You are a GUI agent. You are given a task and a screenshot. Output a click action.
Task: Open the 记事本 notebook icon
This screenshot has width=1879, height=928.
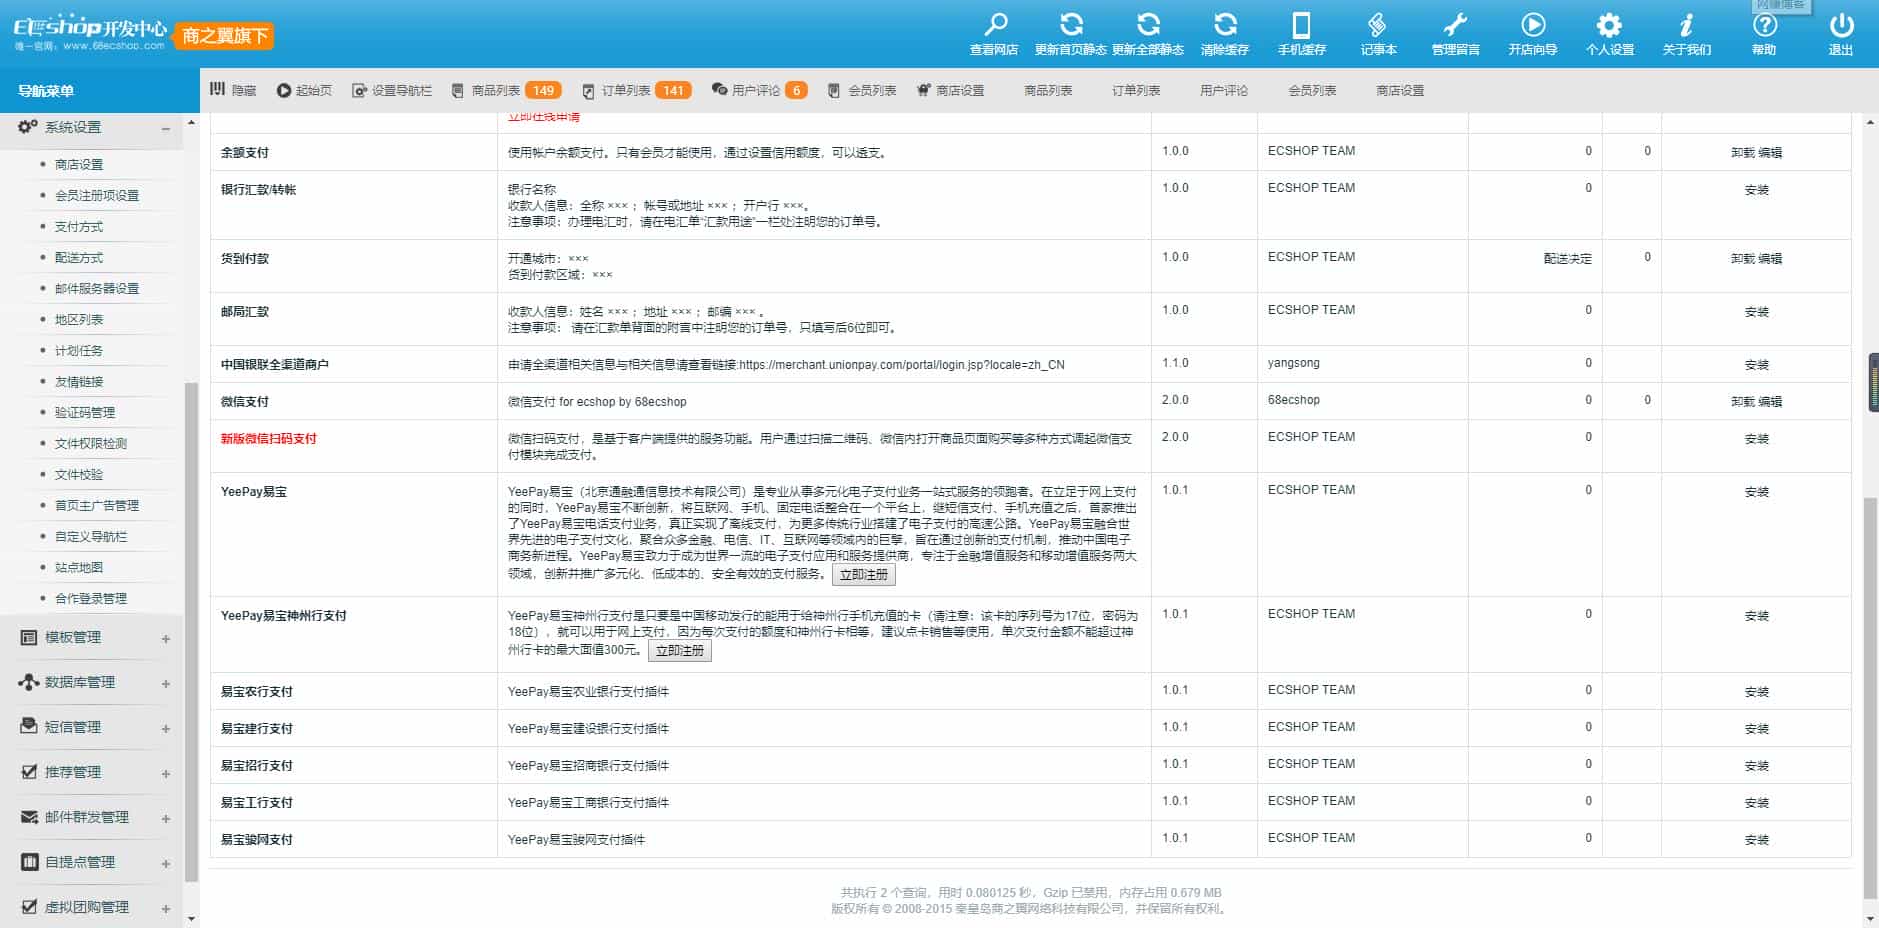click(x=1378, y=26)
